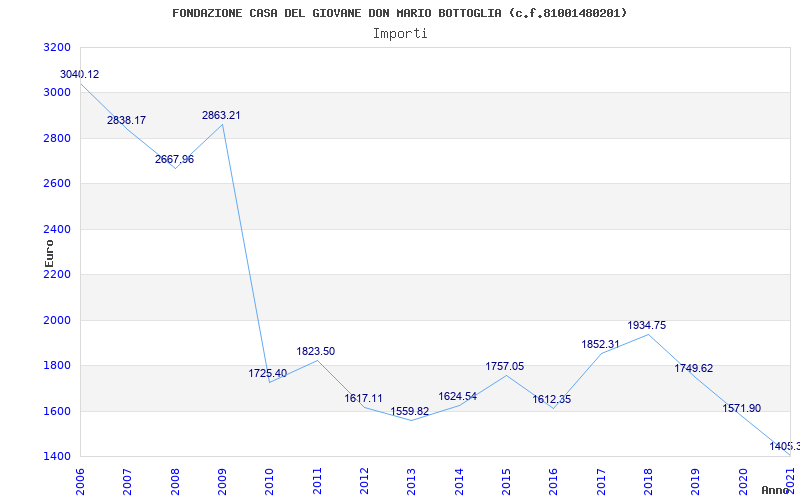This screenshot has width=800, height=500.
Task: Click the Importi subtitle
Action: (400, 34)
